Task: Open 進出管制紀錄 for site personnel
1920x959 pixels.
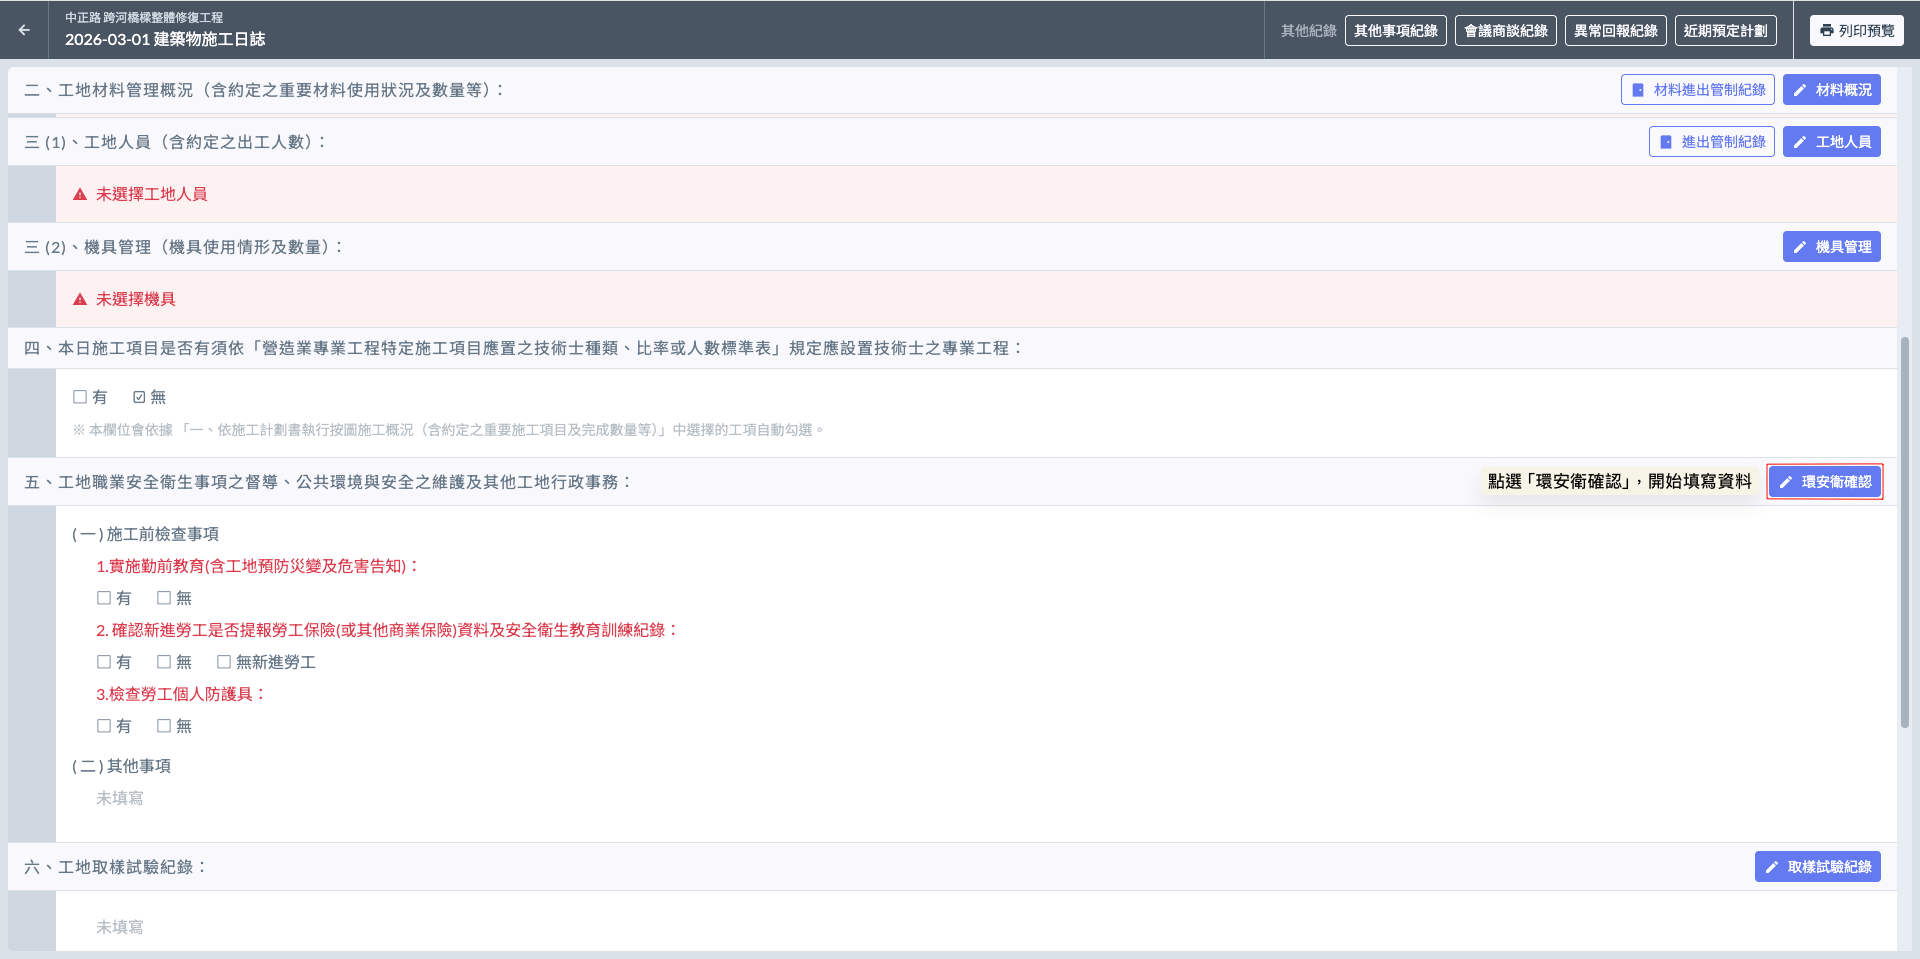Action: (x=1711, y=142)
